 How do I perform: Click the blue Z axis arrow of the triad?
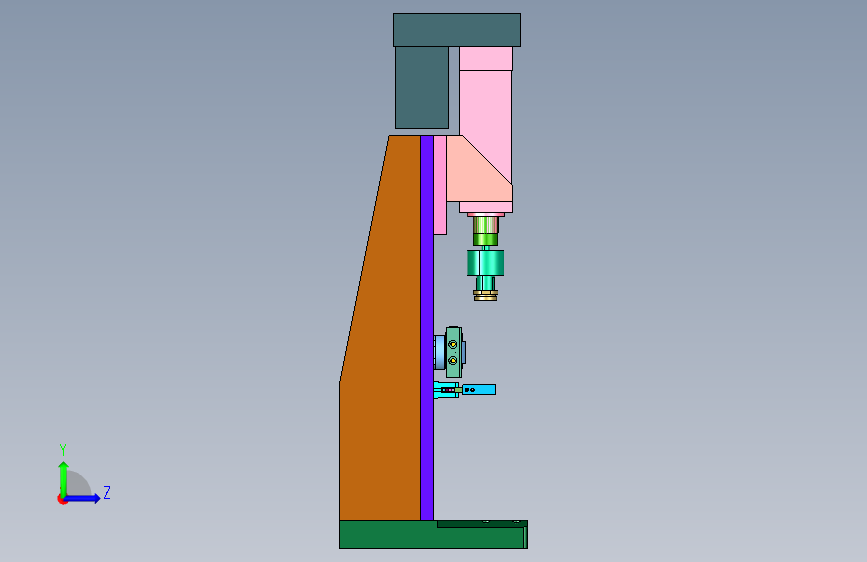pyautogui.click(x=83, y=498)
